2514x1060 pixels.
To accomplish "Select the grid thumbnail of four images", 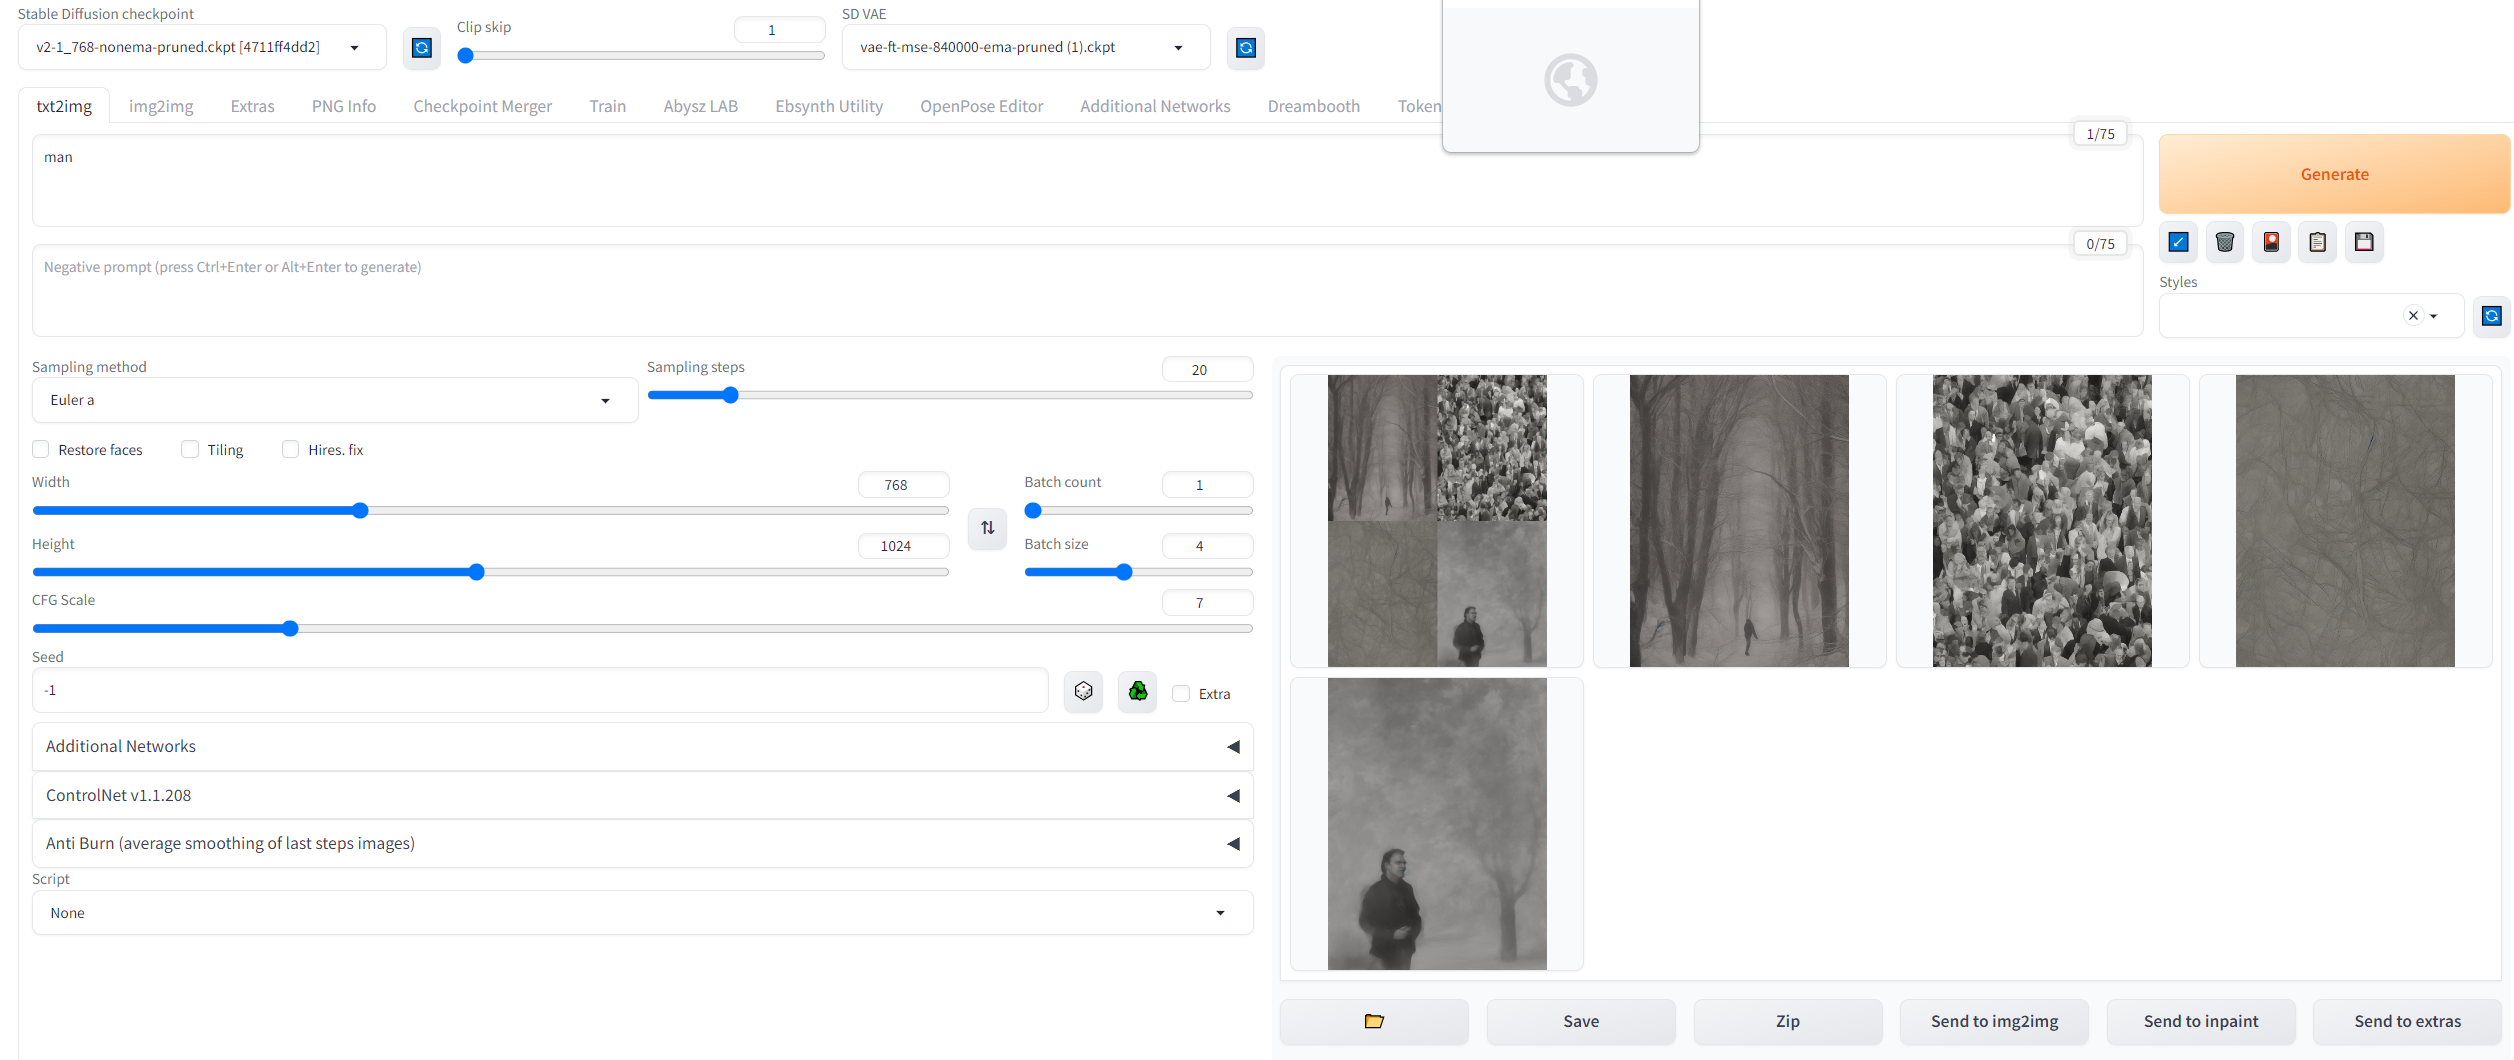I will 1437,521.
